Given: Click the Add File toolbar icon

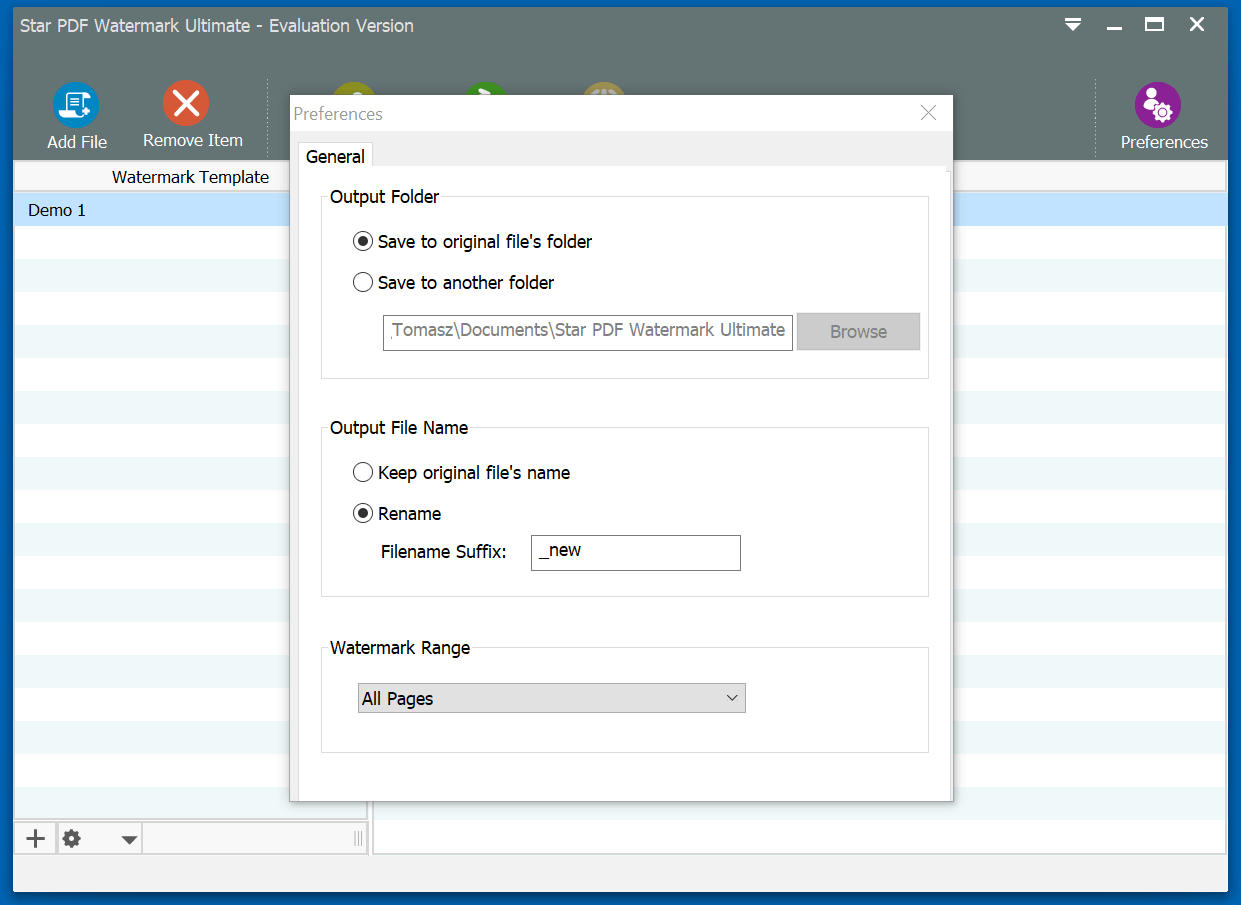Looking at the screenshot, I should point(76,105).
